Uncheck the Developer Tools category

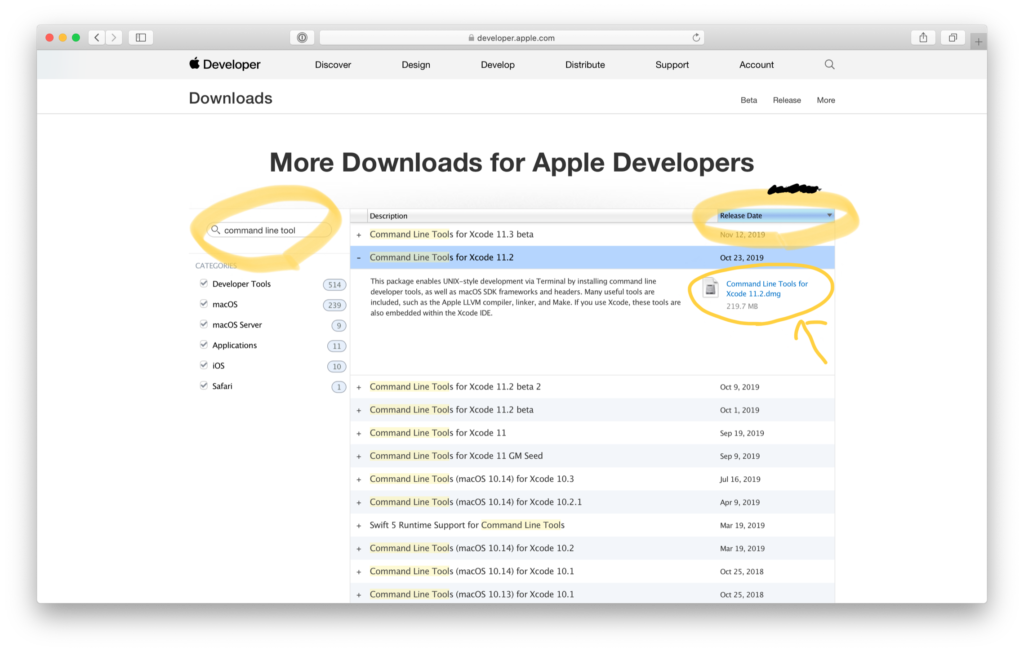pos(204,284)
